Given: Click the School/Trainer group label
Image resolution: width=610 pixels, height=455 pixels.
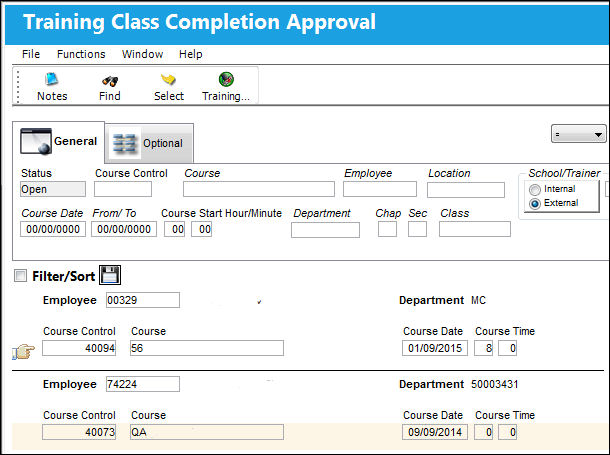Looking at the screenshot, I should pos(564,173).
